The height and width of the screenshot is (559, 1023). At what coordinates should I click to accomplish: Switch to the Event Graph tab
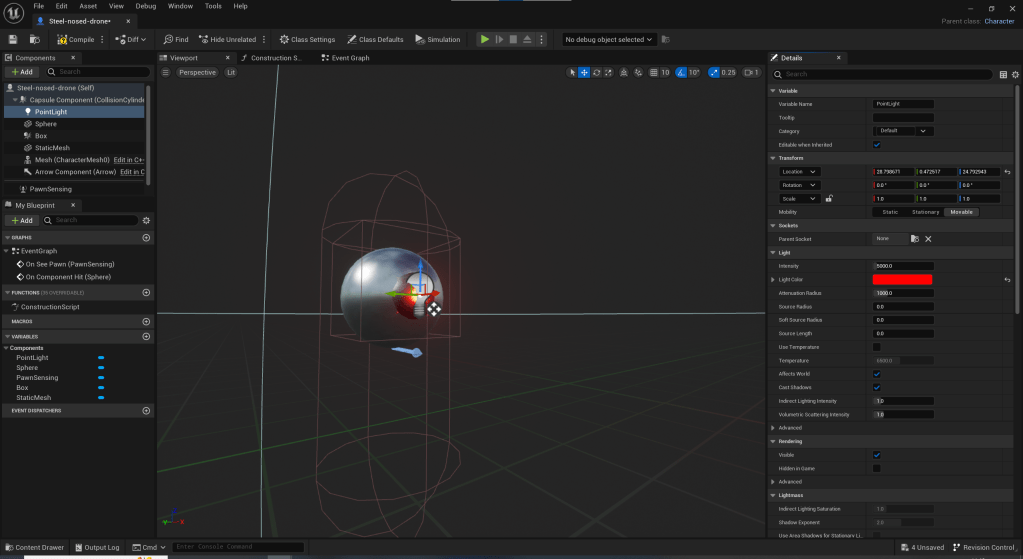[344, 58]
